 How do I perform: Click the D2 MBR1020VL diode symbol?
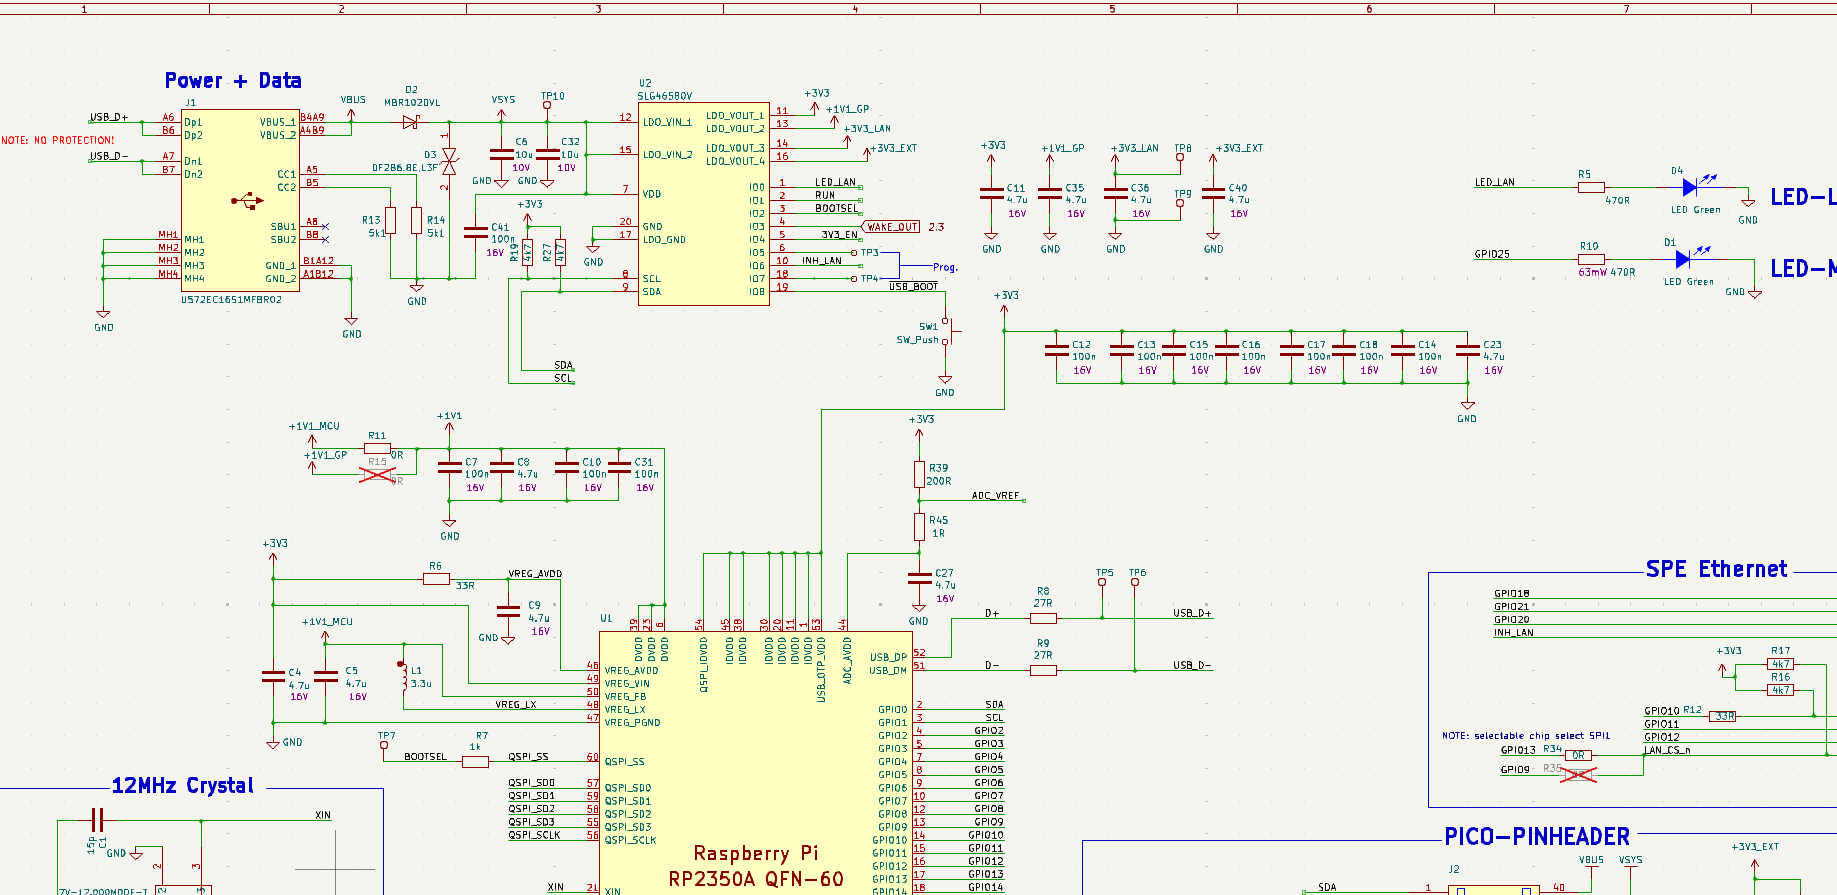point(410,122)
